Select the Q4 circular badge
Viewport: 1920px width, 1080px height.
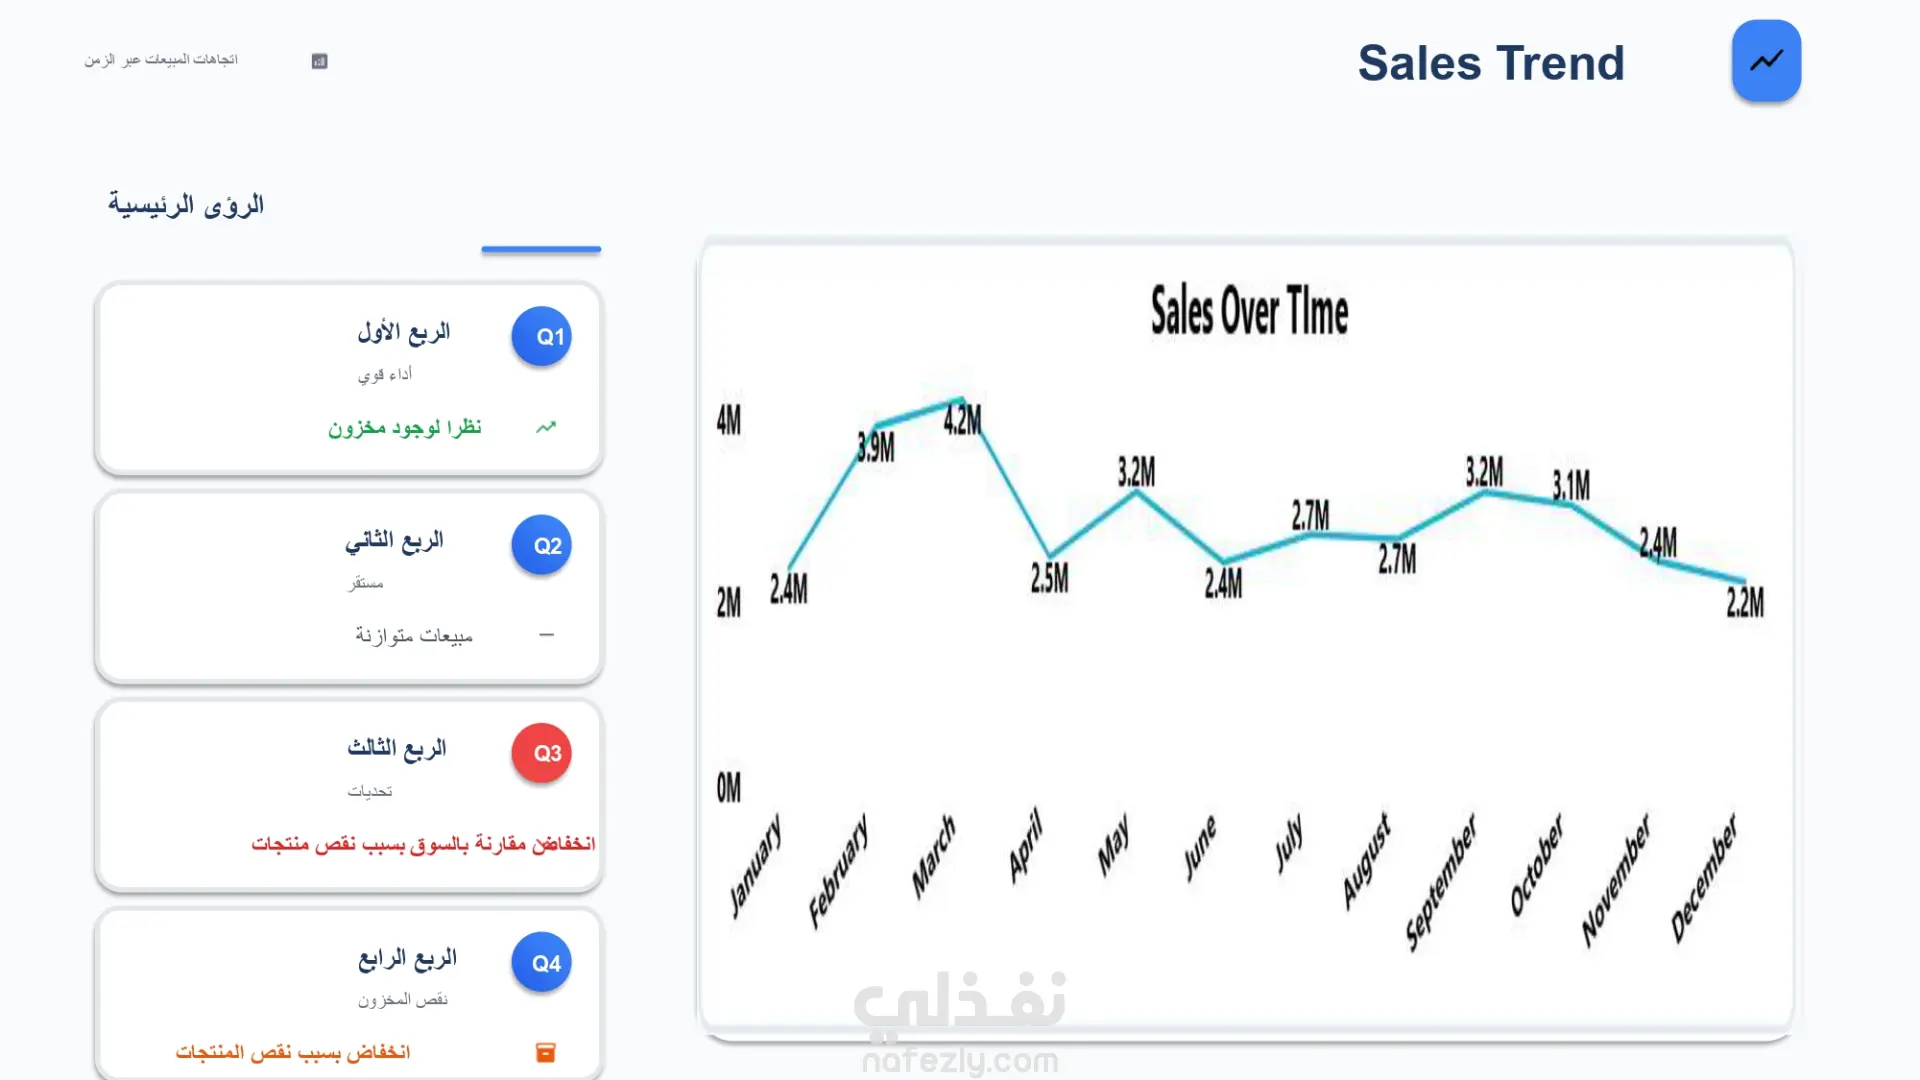[542, 963]
